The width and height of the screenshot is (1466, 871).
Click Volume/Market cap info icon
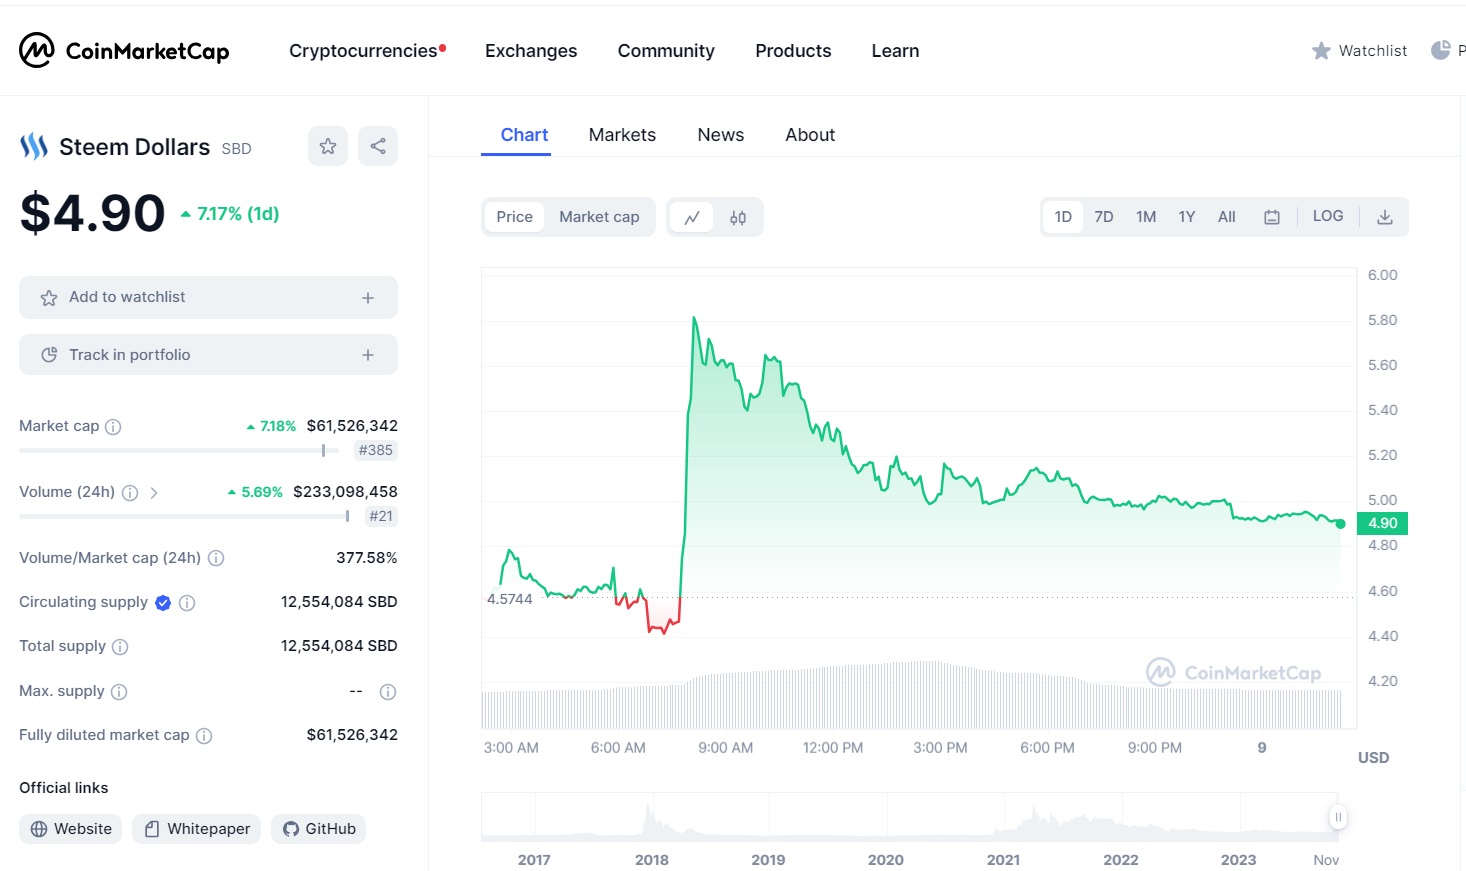coord(216,558)
